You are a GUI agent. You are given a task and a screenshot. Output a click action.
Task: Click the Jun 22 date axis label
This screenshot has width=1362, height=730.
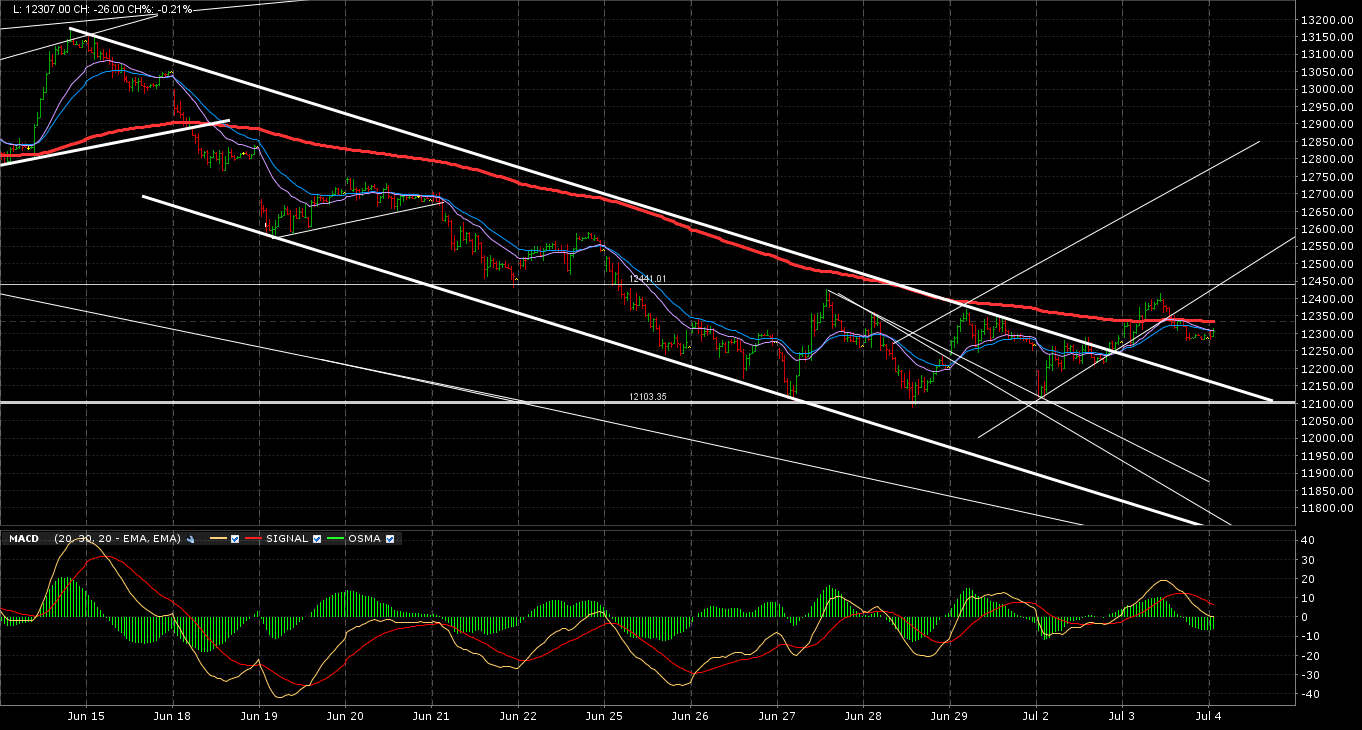[x=518, y=716]
